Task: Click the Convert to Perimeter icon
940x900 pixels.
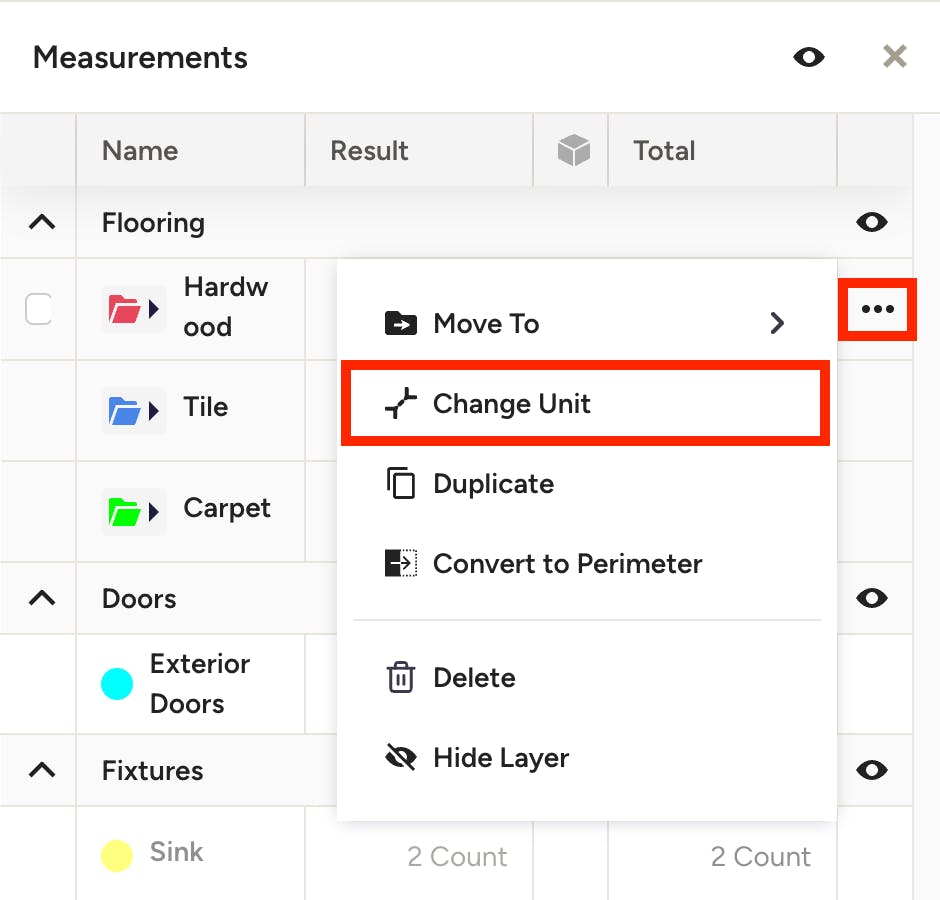Action: click(x=400, y=563)
